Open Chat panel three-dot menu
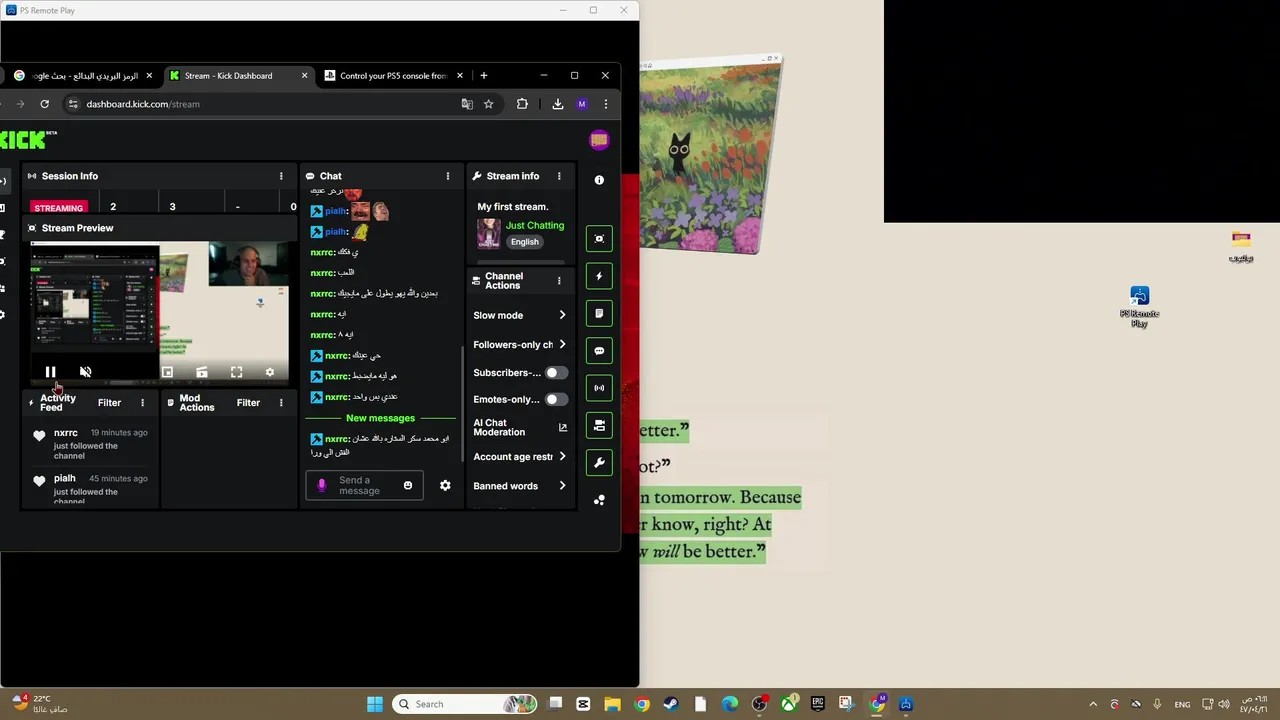This screenshot has height=720, width=1280. (448, 176)
